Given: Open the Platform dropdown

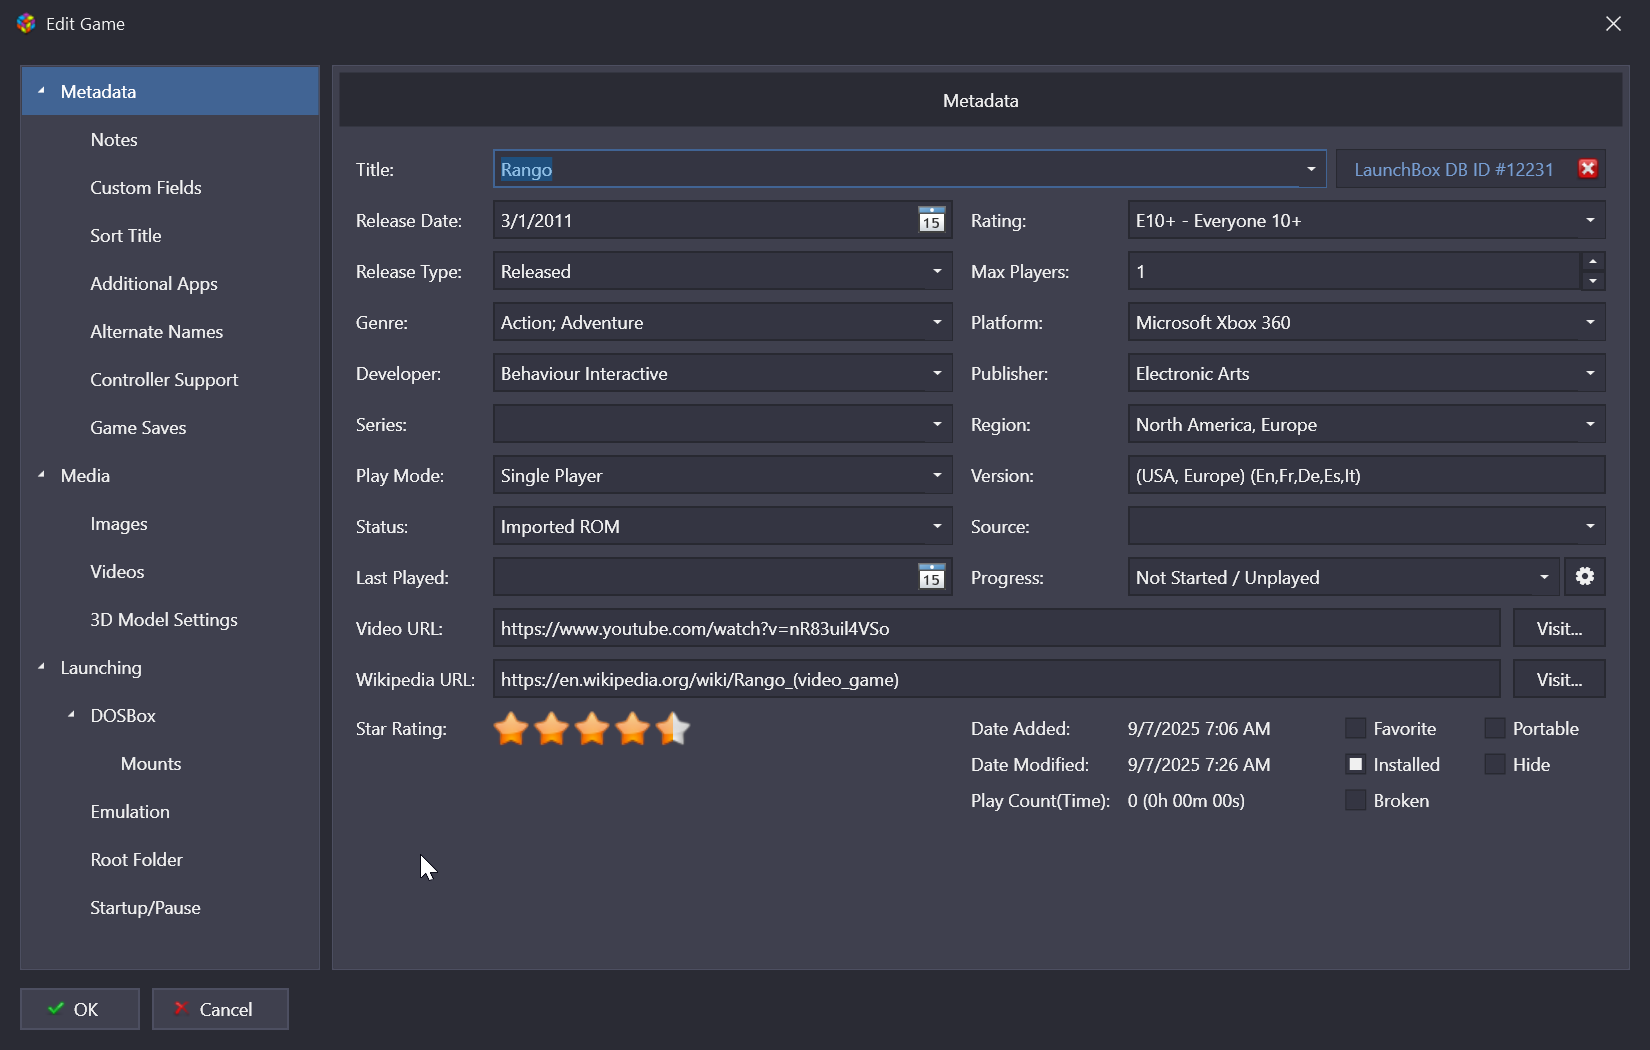Looking at the screenshot, I should [x=1590, y=322].
